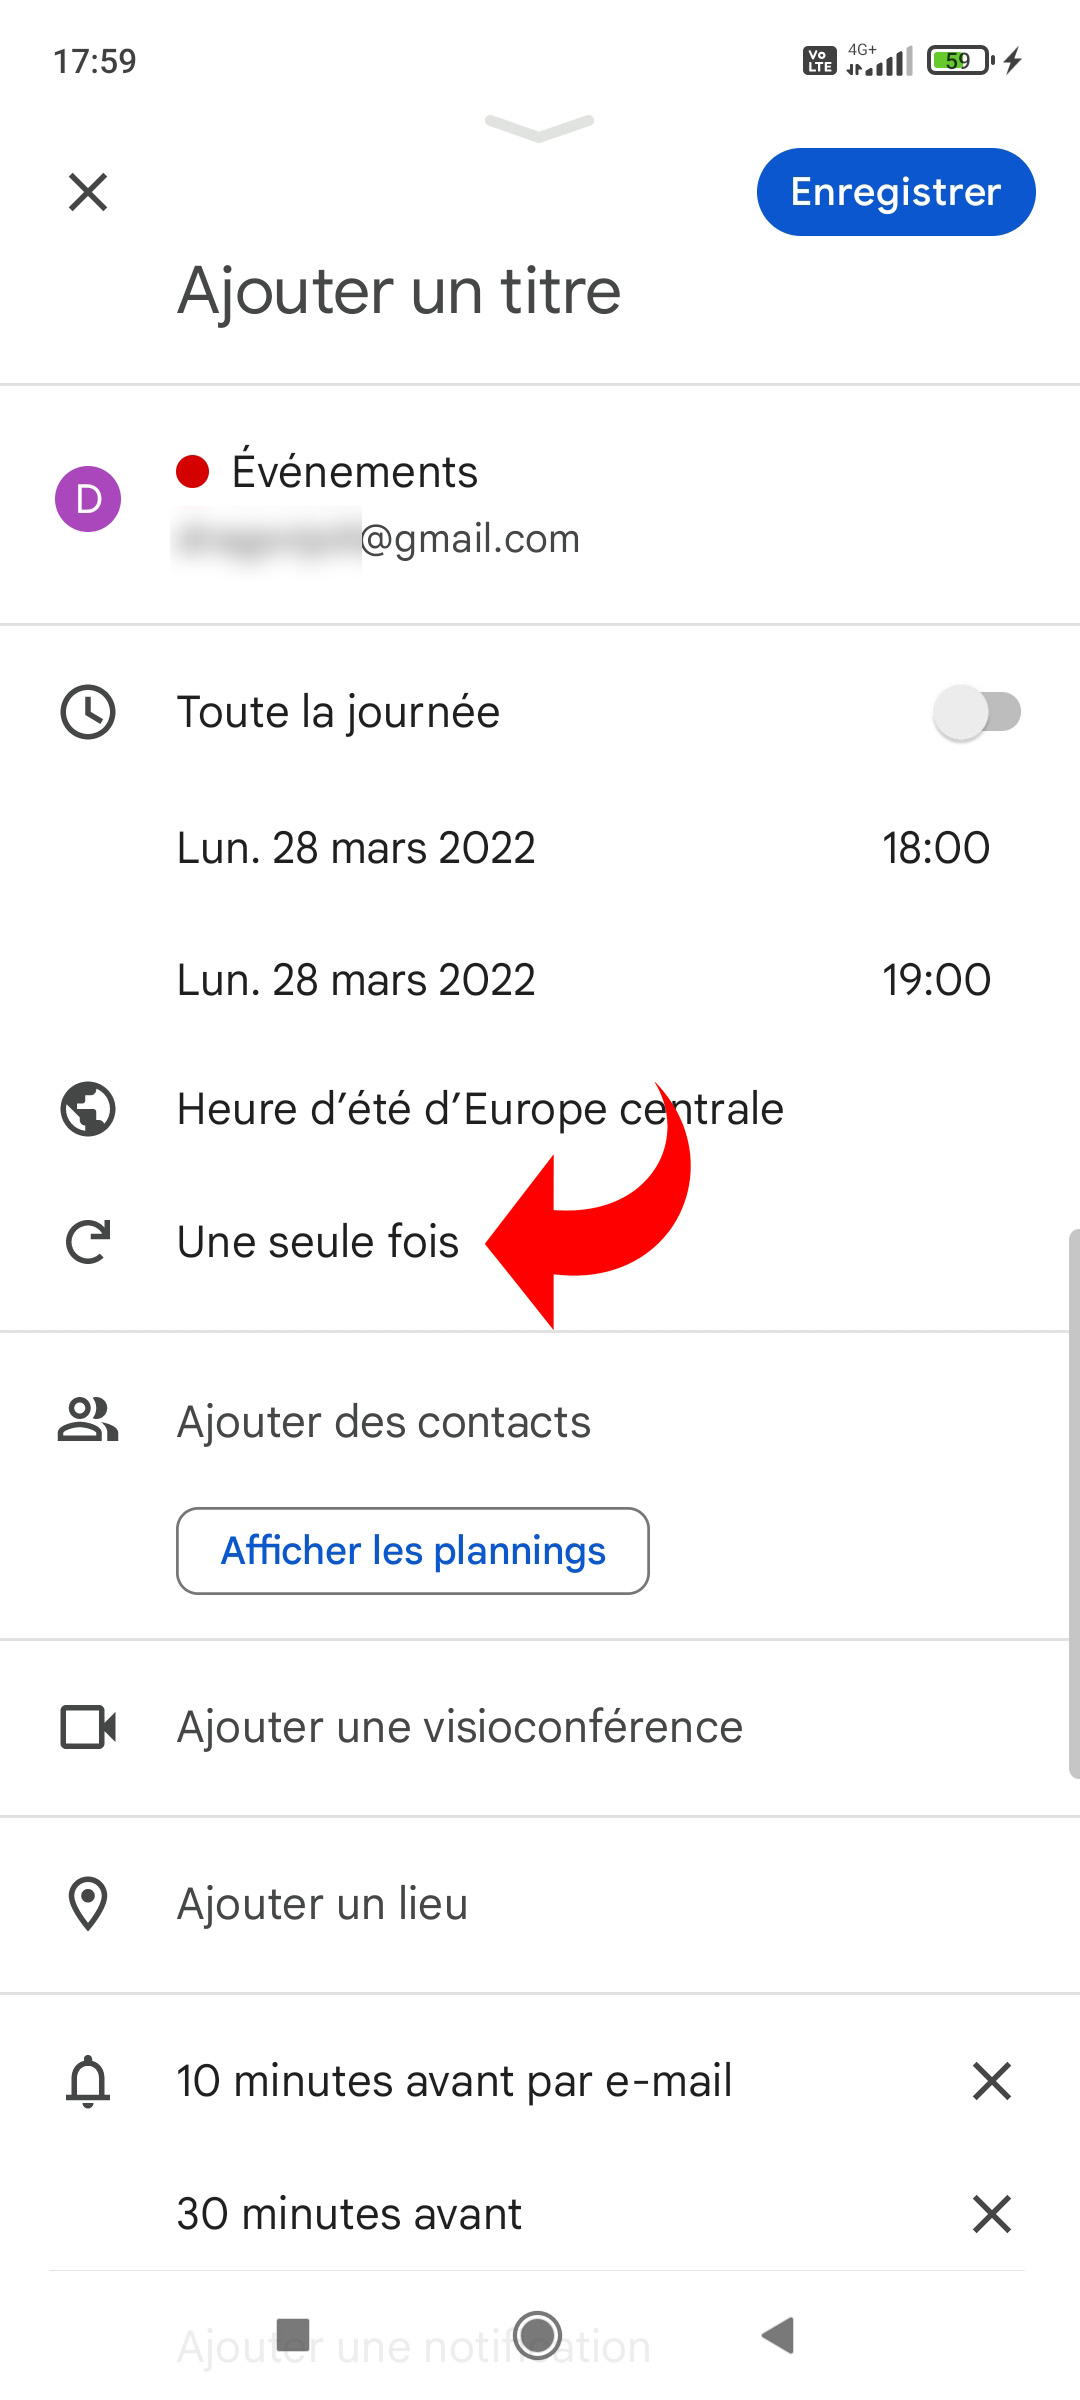The image size is (1080, 2400).
Task: Tap the red Événements calendar color dot
Action: point(192,471)
